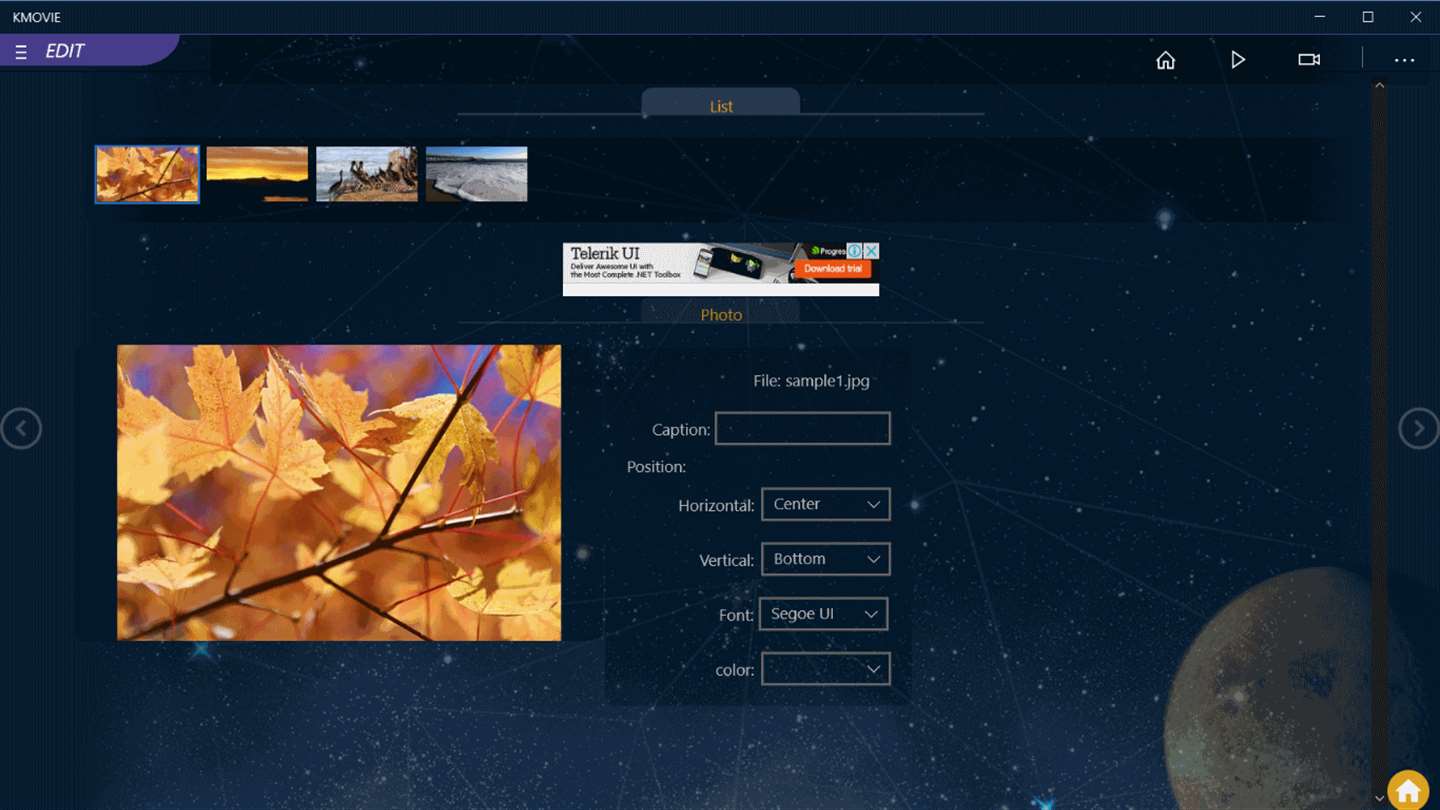Screen dimensions: 1440x810
Task: Click the large autumn leaves preview image
Action: click(339, 493)
